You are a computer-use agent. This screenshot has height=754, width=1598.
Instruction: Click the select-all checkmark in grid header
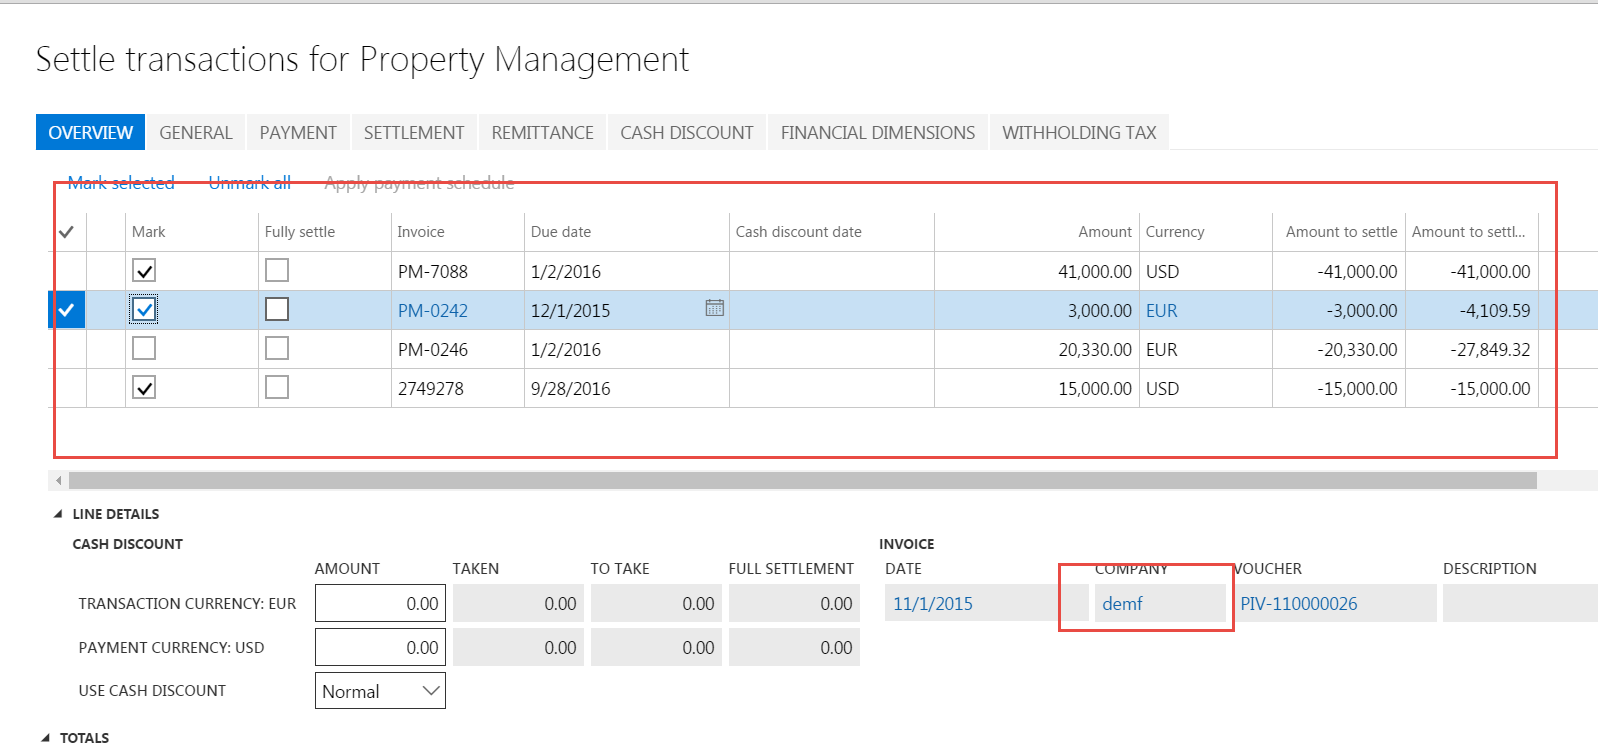point(66,232)
